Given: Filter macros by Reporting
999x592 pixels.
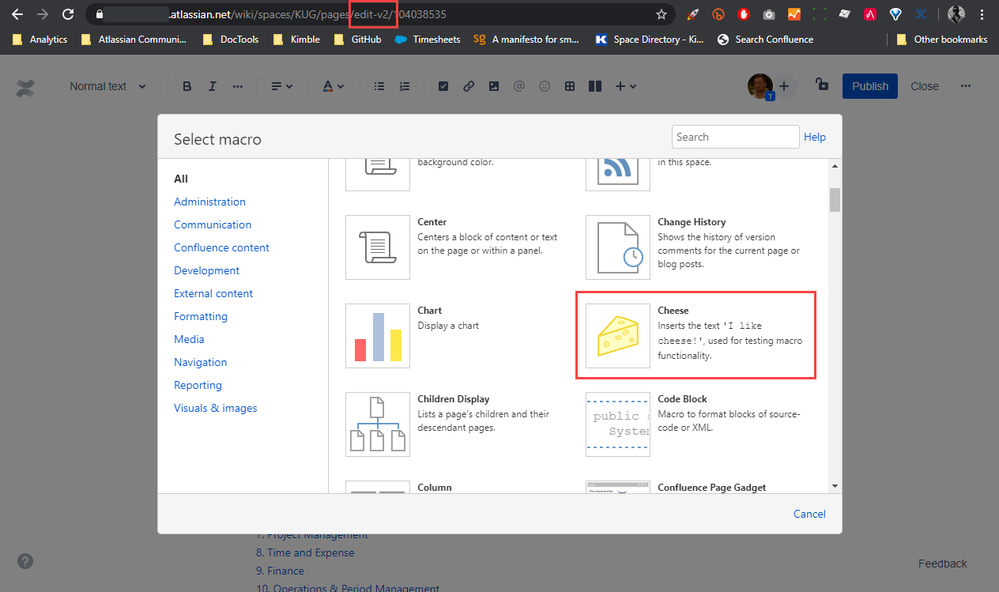Looking at the screenshot, I should tap(198, 386).
